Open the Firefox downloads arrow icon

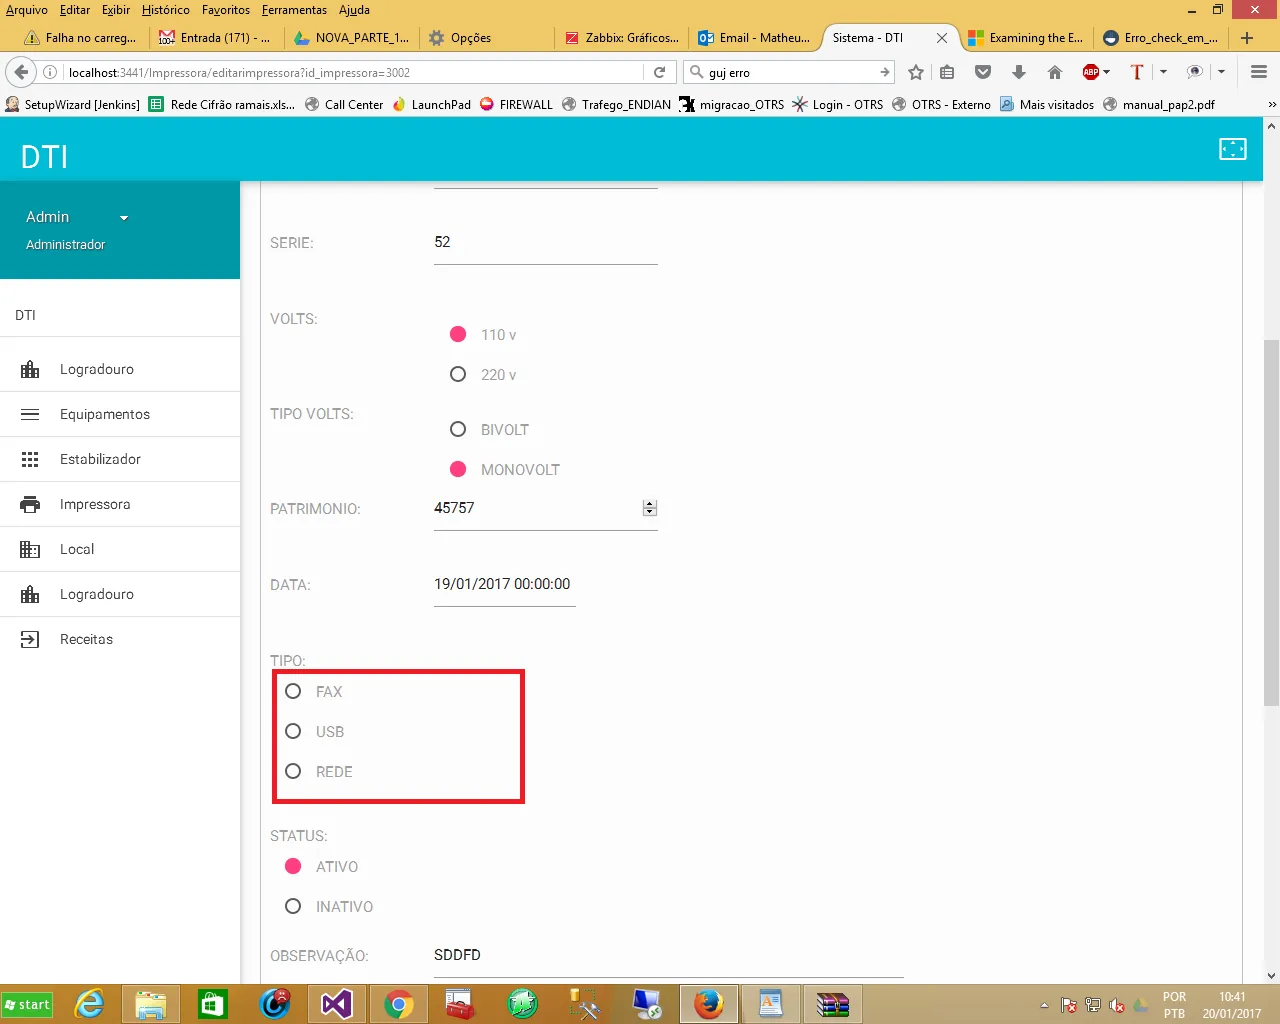click(x=1018, y=72)
